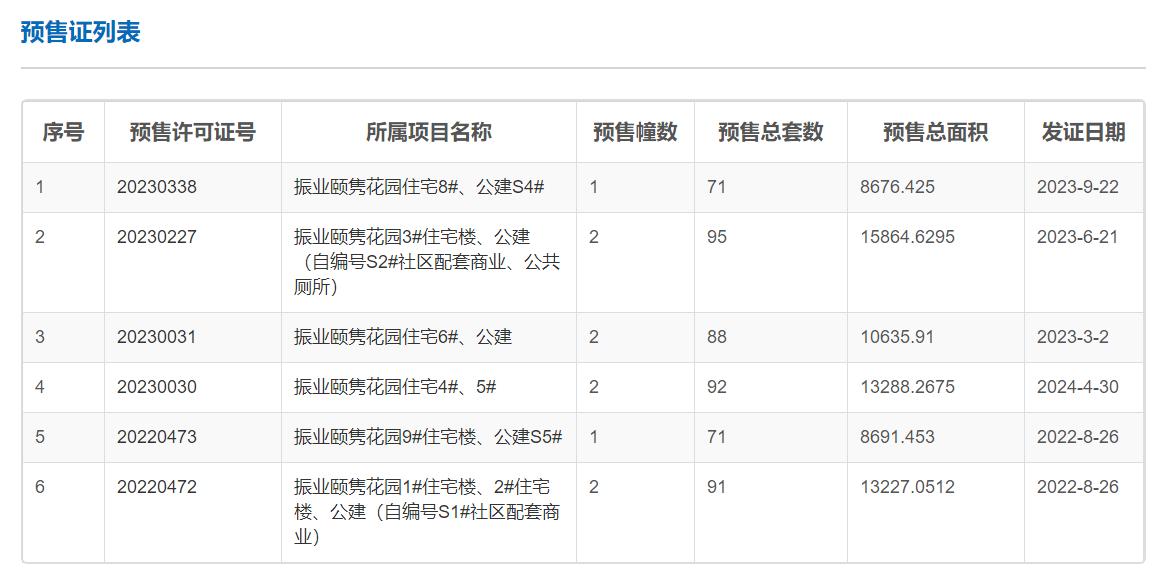This screenshot has width=1154, height=572.
Task: Click serial number for permit 20220473
Action: point(40,437)
